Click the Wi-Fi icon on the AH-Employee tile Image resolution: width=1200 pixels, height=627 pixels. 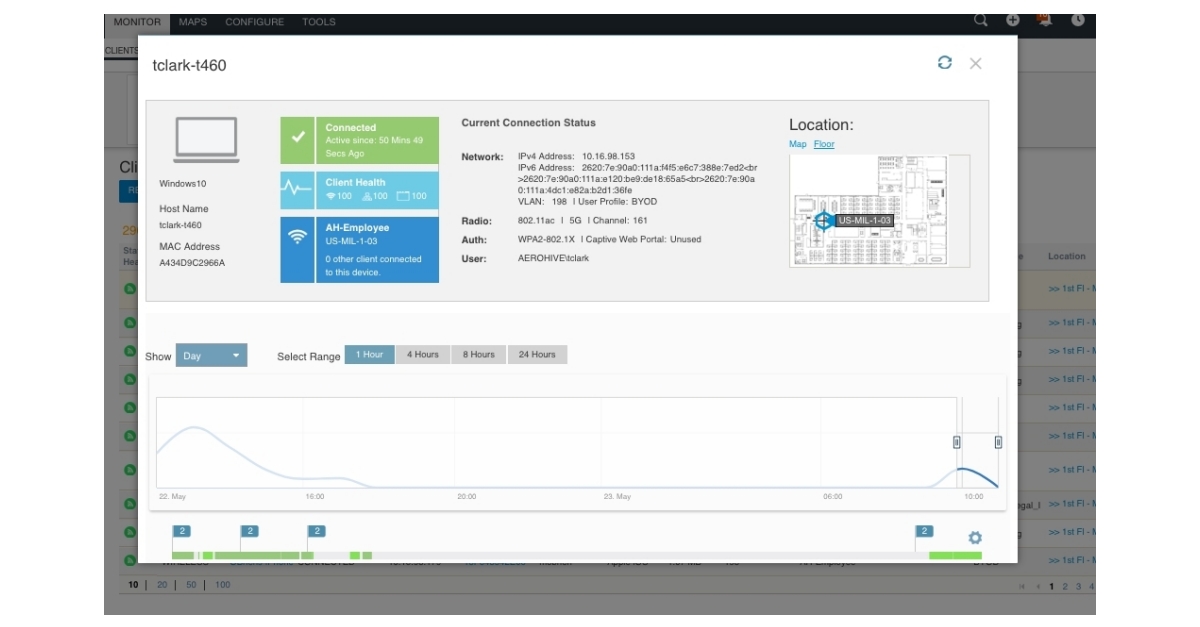click(x=297, y=237)
